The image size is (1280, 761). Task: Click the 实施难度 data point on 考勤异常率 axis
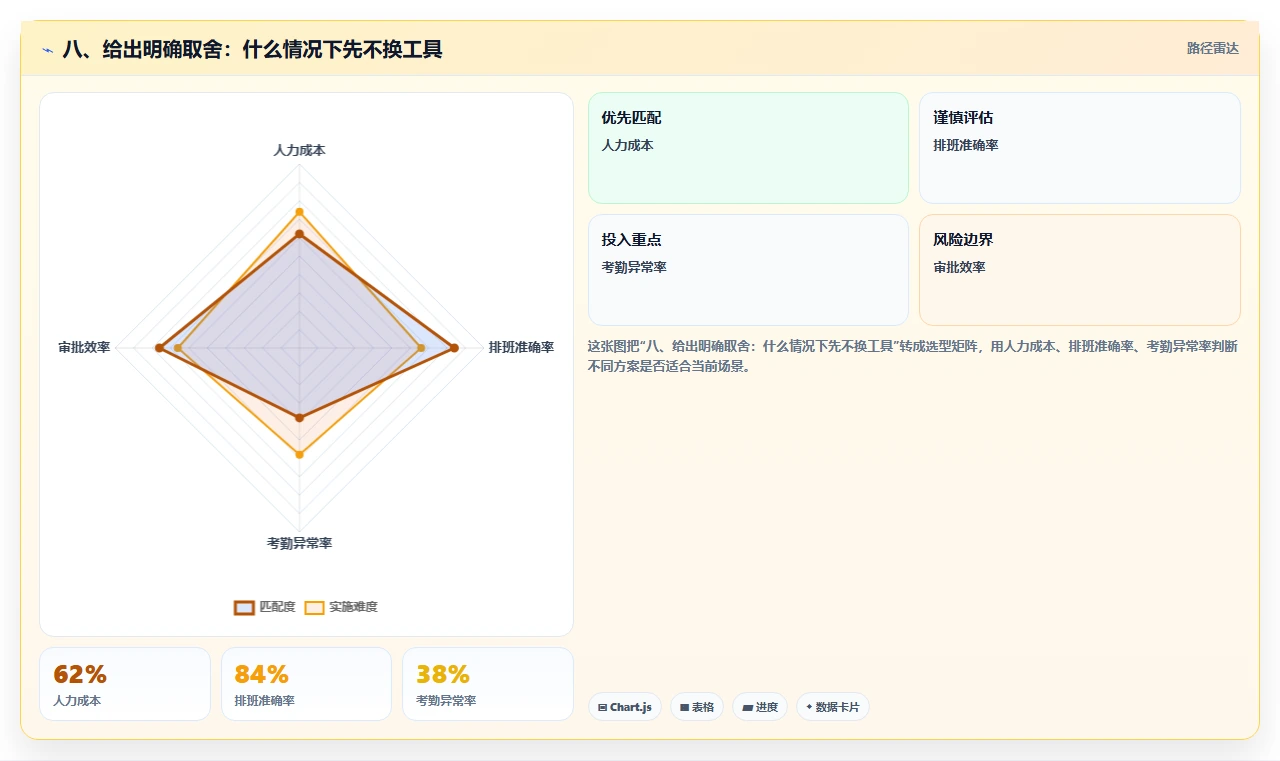[299, 455]
